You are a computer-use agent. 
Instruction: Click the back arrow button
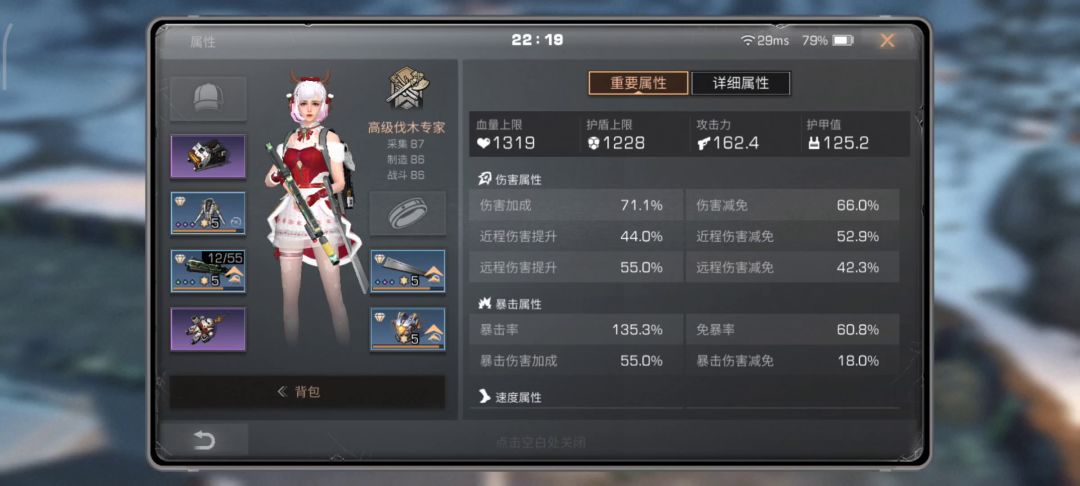(x=204, y=440)
